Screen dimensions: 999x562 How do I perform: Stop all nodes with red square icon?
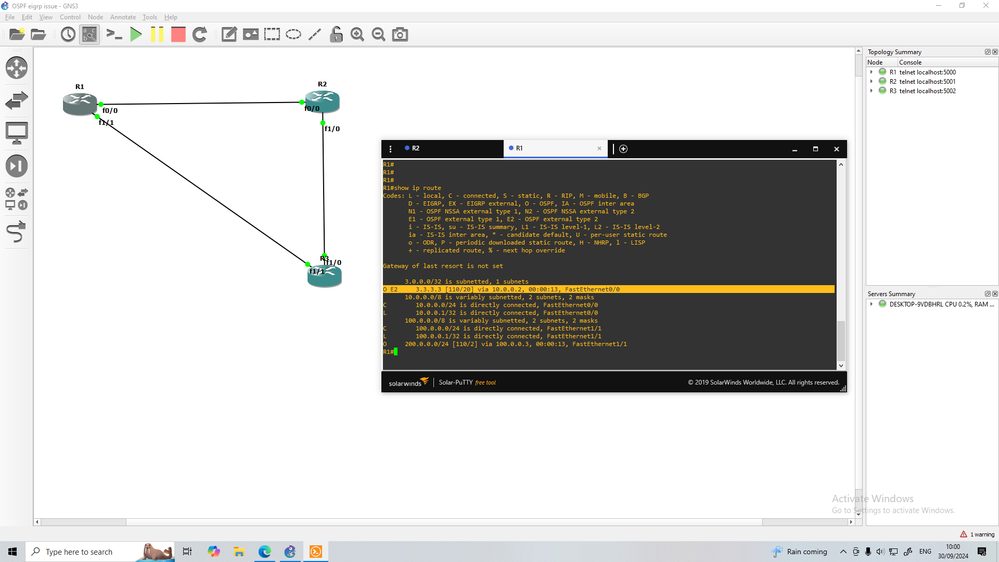[178, 34]
